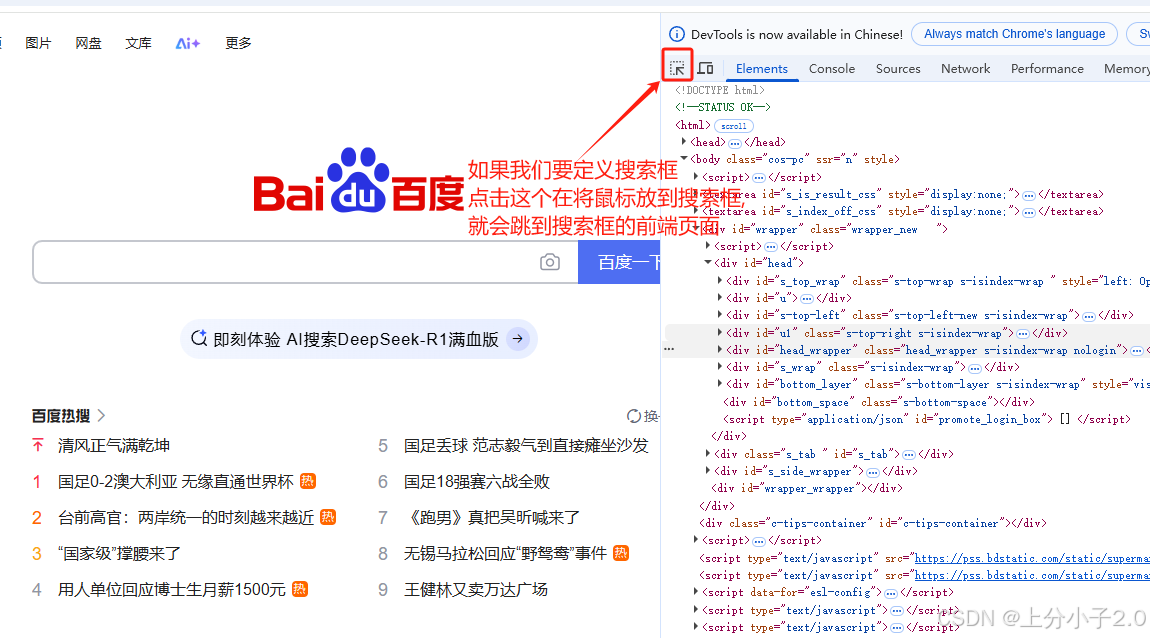Open the 更多 menu
Image resolution: width=1150 pixels, height=638 pixels.
238,43
